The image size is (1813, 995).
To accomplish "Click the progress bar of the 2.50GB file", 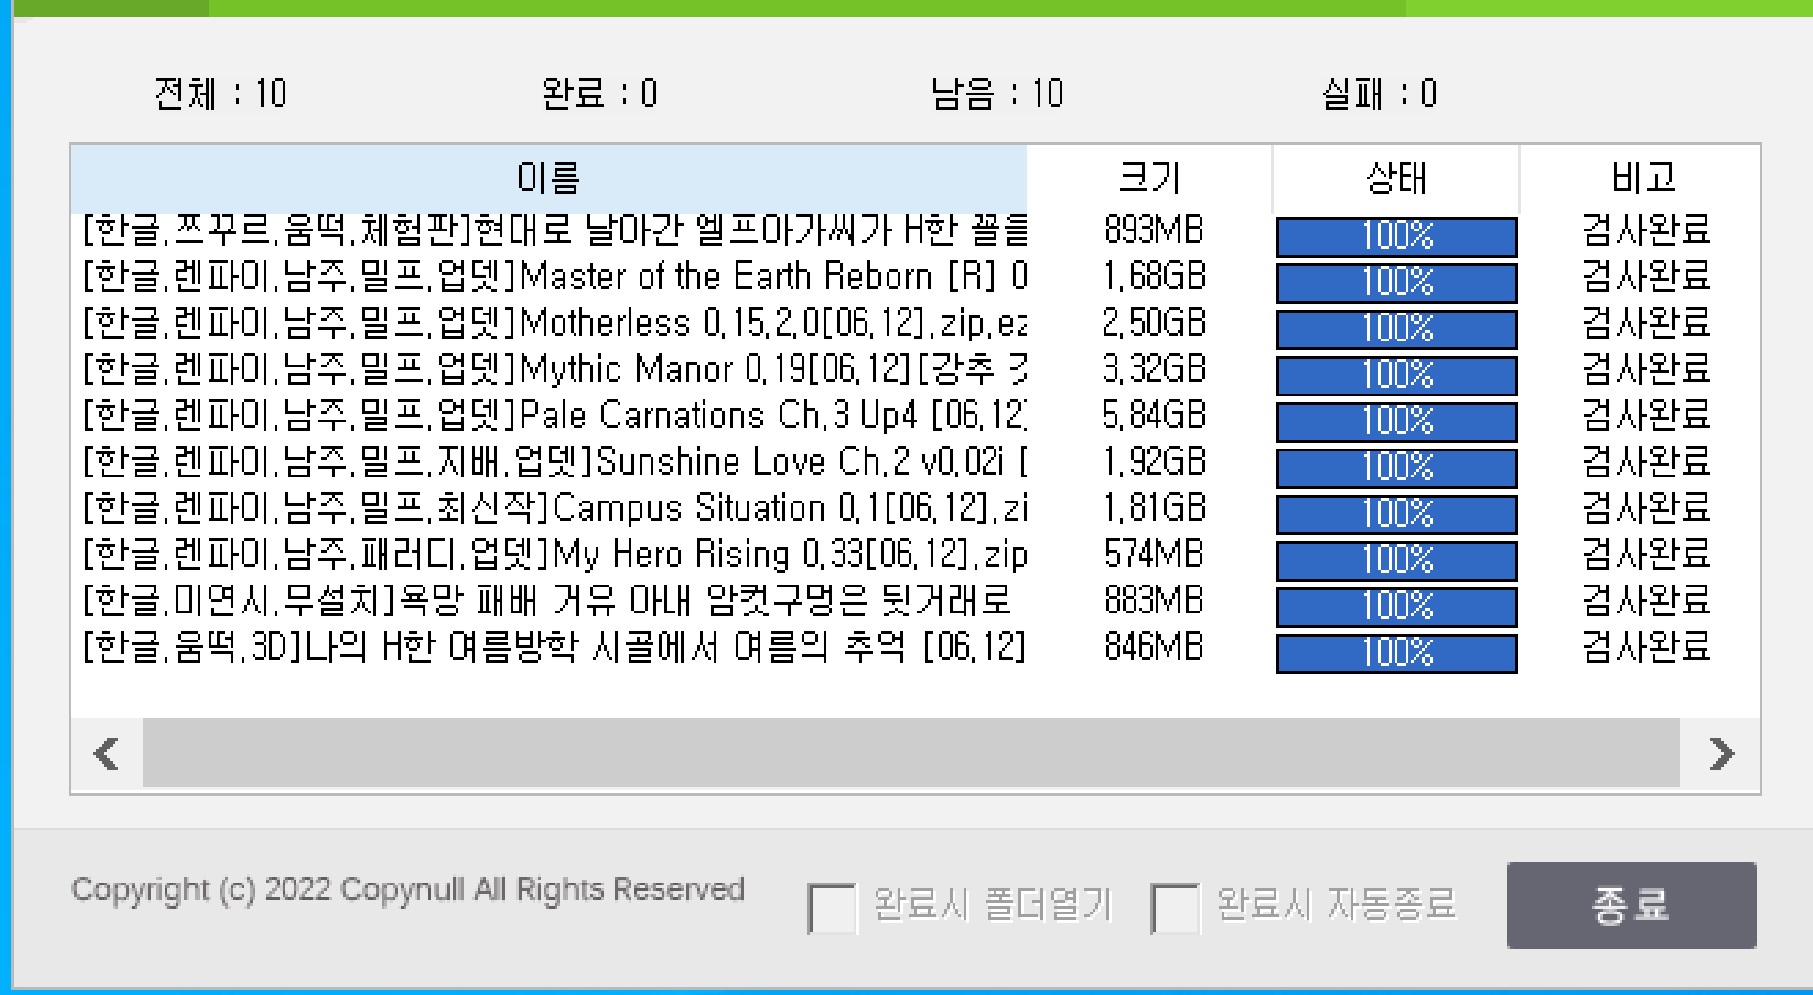I will pyautogui.click(x=1396, y=328).
